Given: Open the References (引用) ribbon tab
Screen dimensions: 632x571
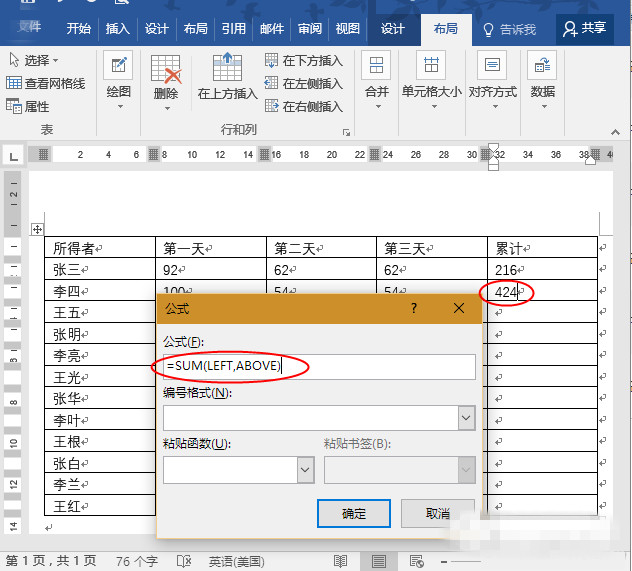Looking at the screenshot, I should pyautogui.click(x=233, y=28).
